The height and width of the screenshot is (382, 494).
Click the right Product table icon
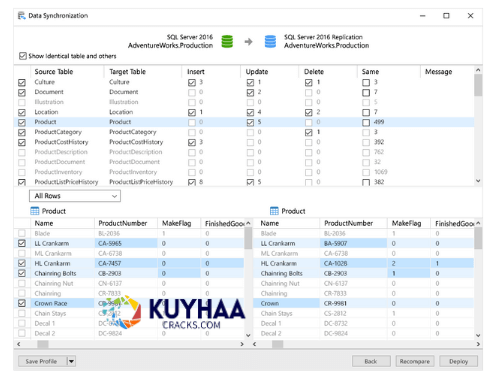pyautogui.click(x=274, y=211)
